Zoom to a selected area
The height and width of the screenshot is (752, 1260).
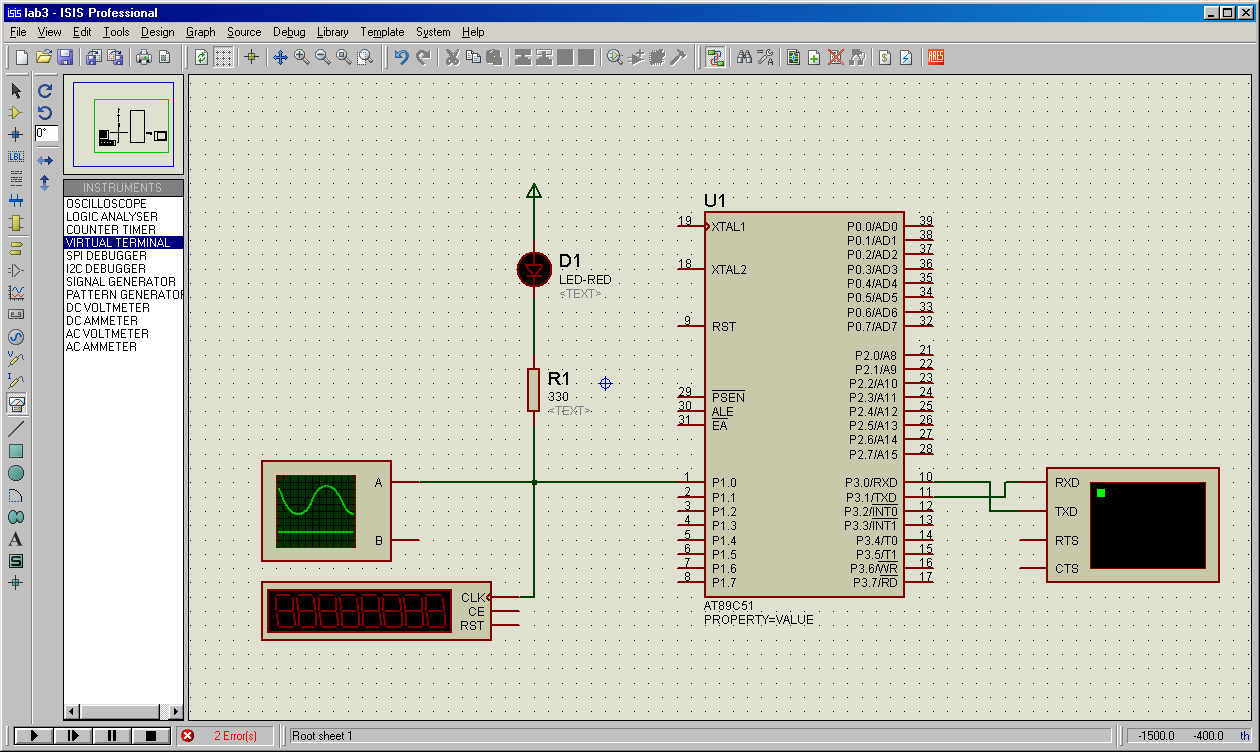(366, 58)
